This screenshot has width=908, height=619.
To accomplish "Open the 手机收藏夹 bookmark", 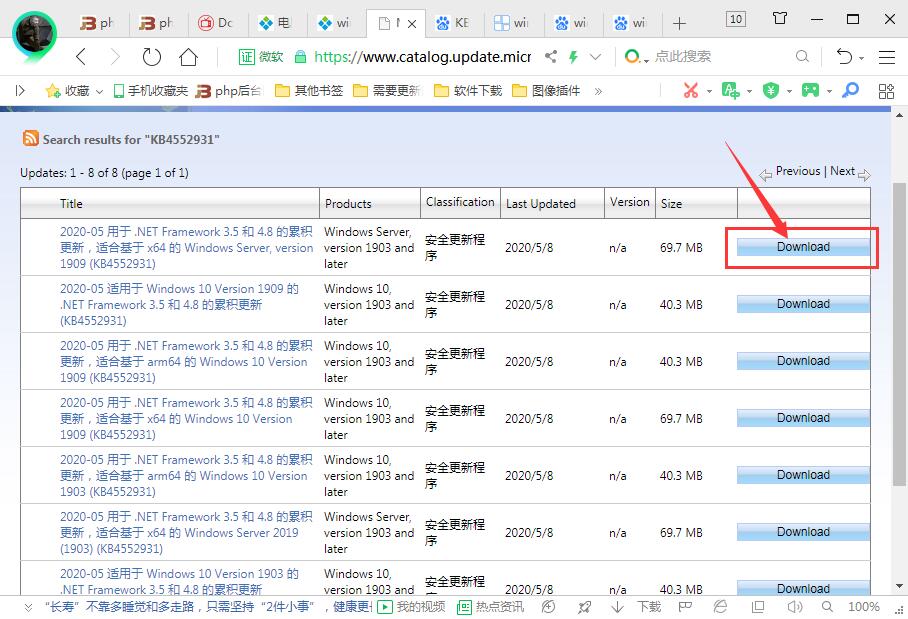I will point(151,91).
